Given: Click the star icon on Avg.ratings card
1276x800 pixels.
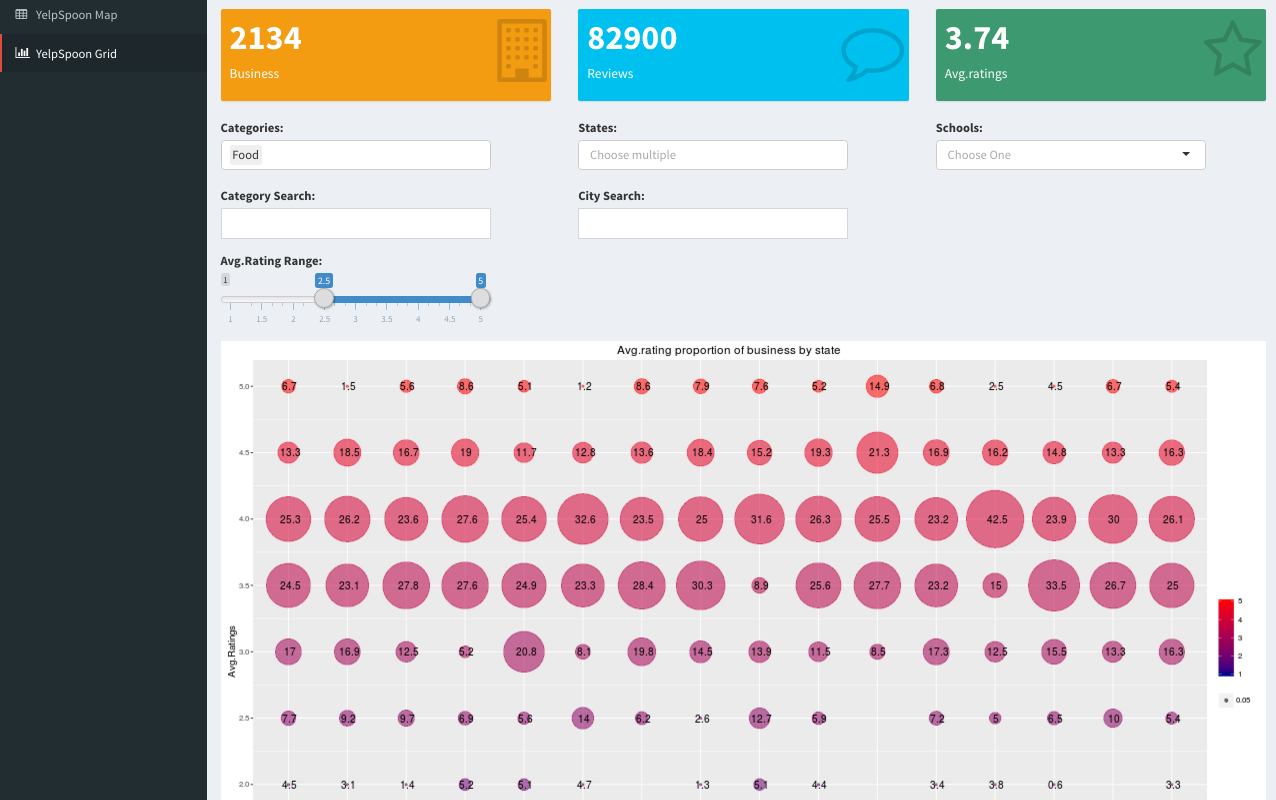Looking at the screenshot, I should point(1232,49).
